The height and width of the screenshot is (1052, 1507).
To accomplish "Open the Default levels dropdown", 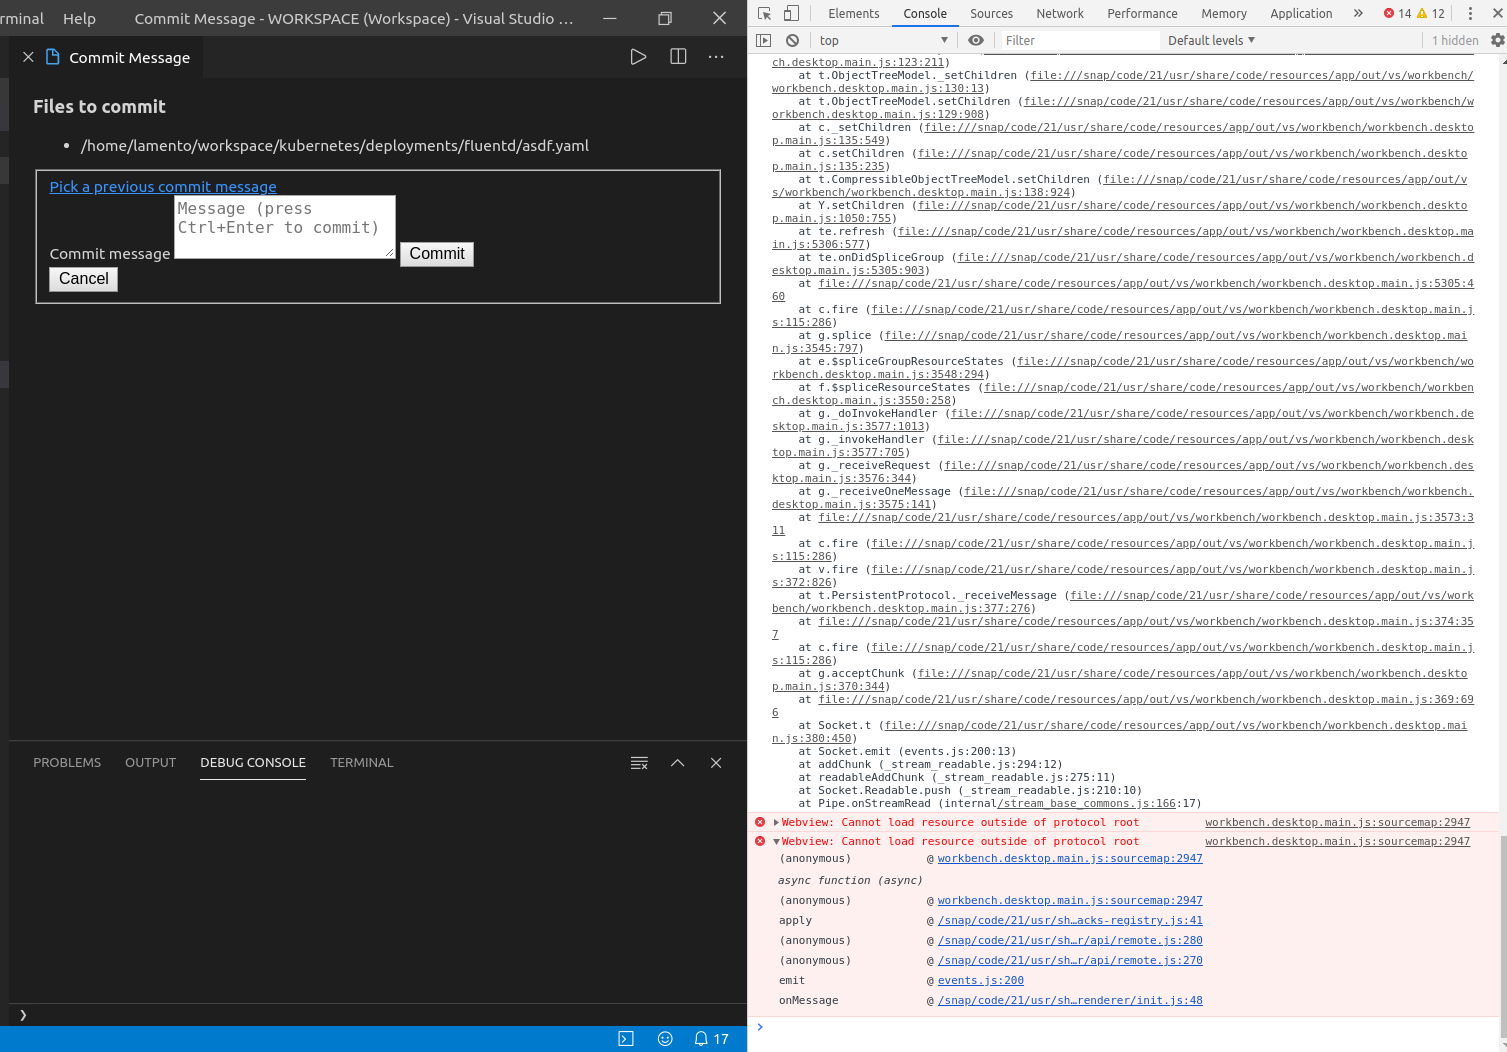I will 1210,40.
